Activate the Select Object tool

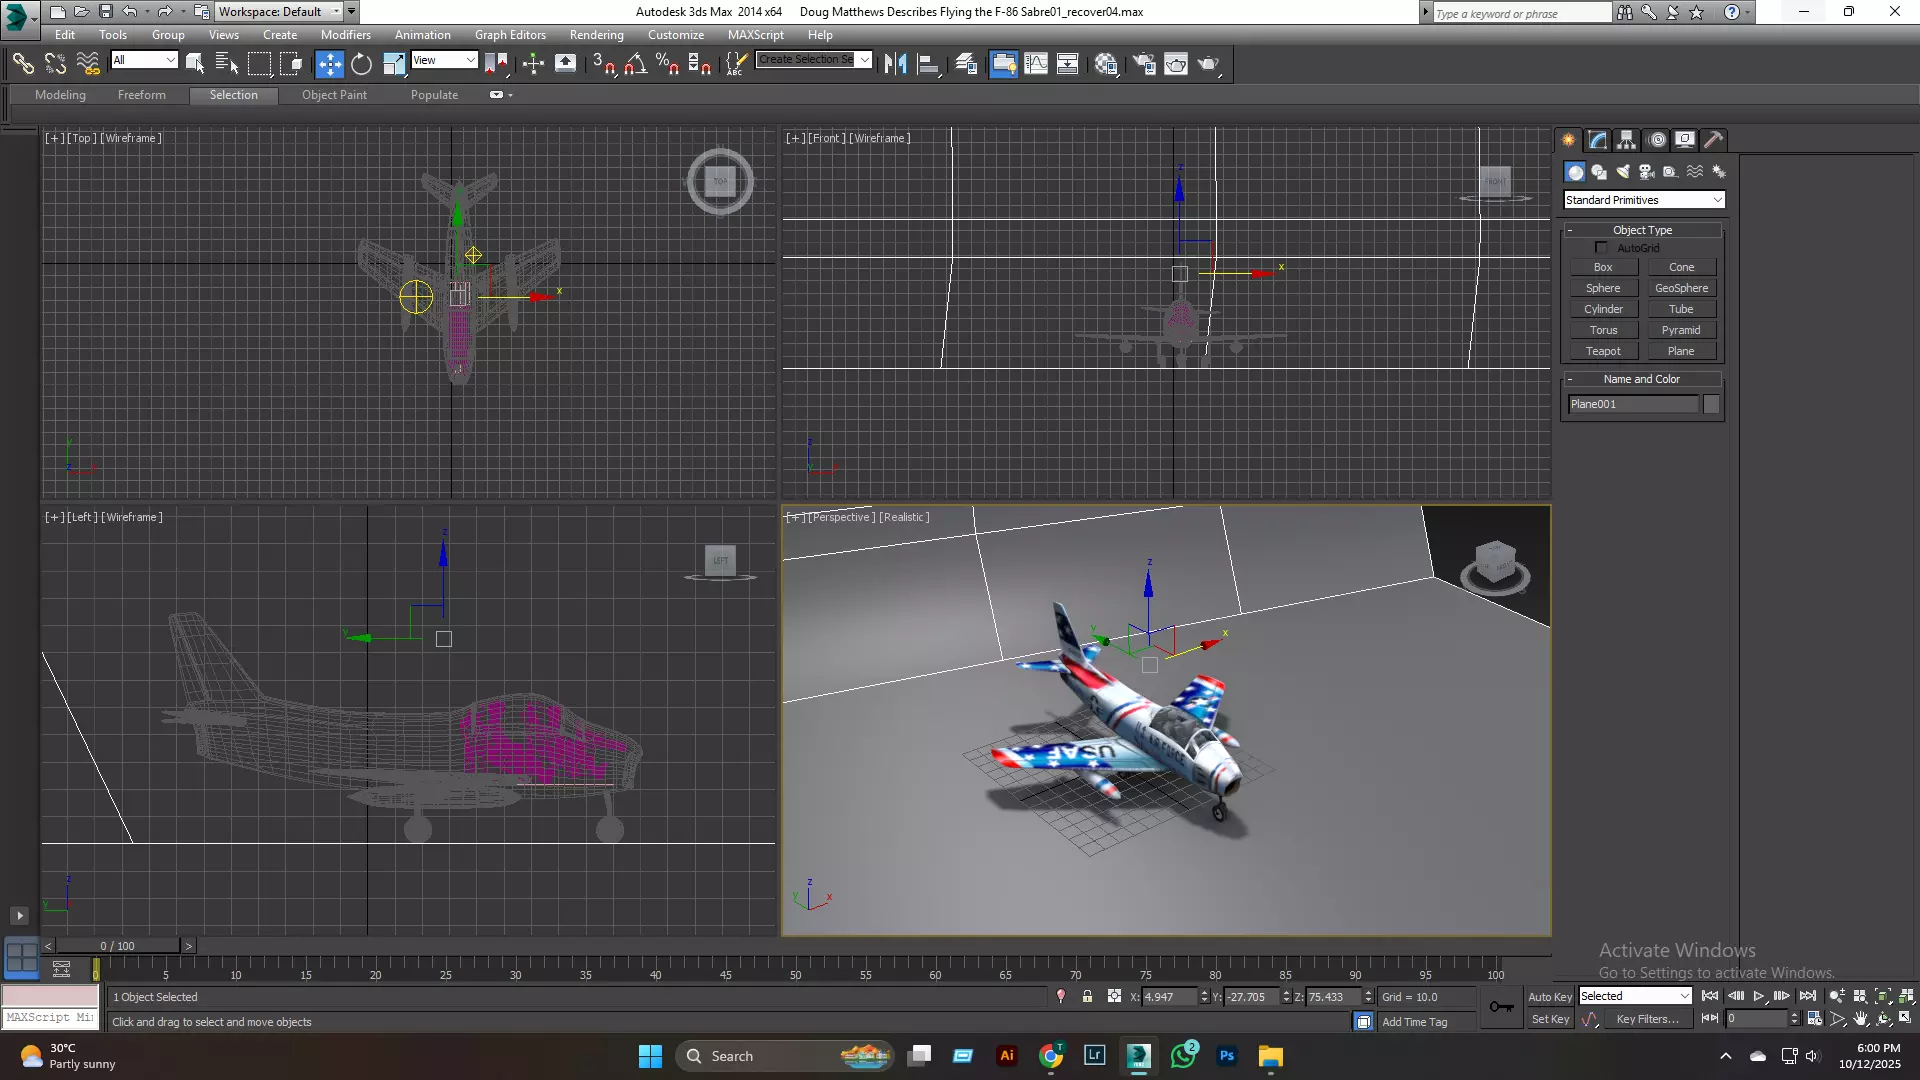[x=195, y=64]
